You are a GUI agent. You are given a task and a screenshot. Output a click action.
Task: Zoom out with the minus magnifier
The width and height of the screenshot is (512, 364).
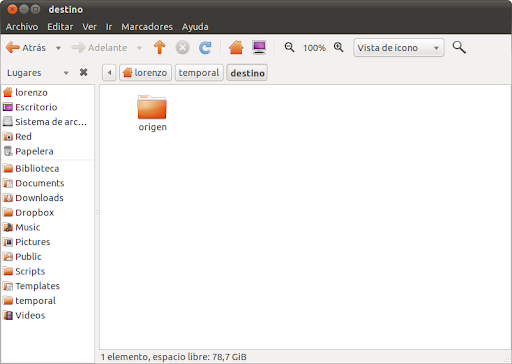point(289,47)
